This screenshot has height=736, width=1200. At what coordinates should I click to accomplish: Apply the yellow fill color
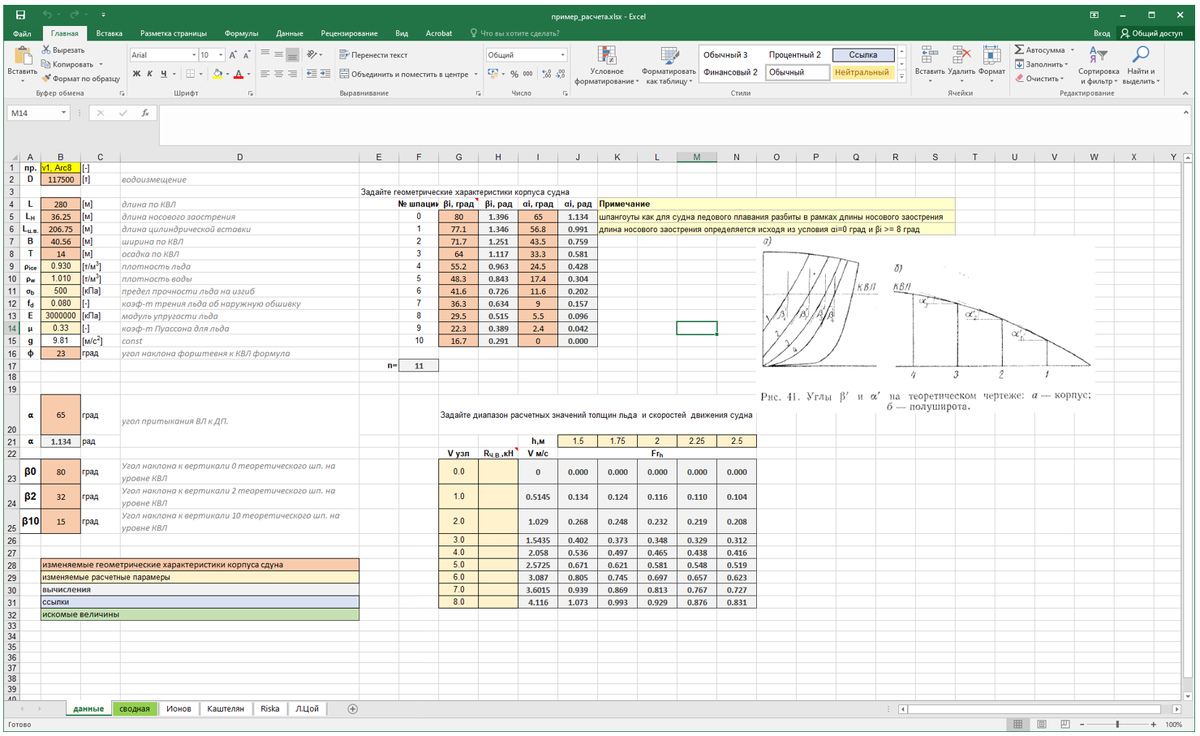click(216, 74)
